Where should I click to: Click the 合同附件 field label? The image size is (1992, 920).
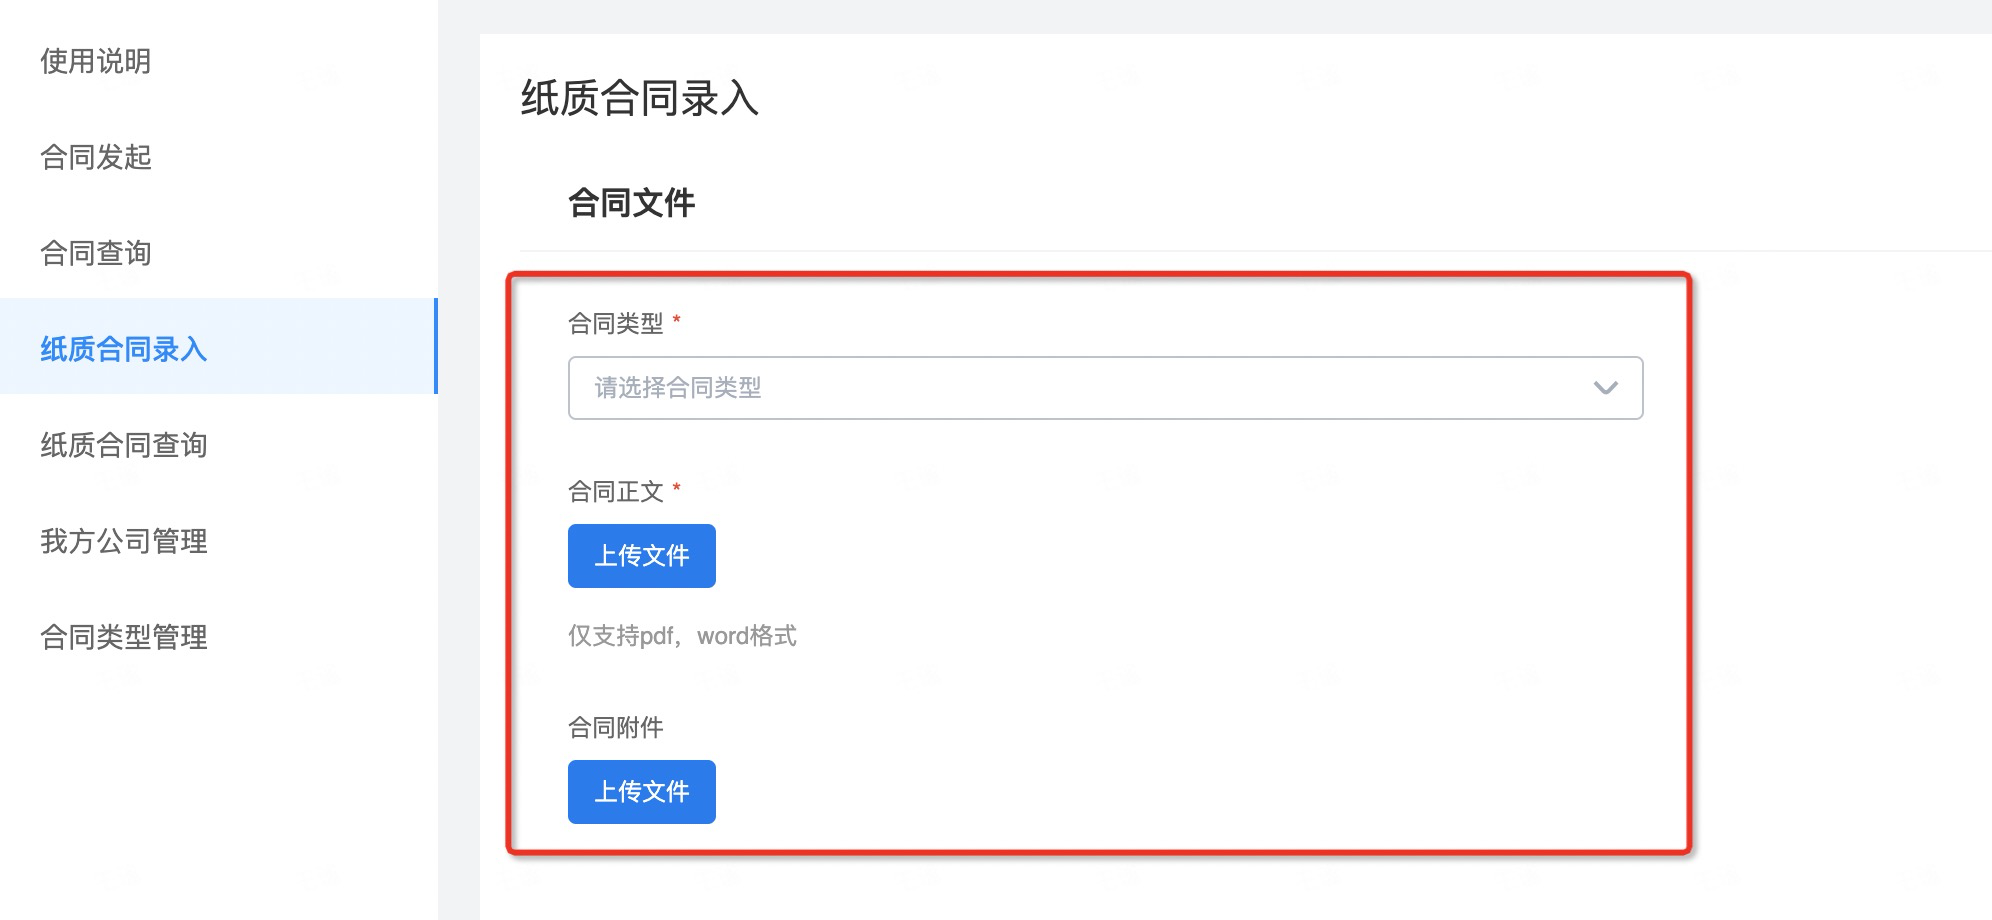click(616, 727)
